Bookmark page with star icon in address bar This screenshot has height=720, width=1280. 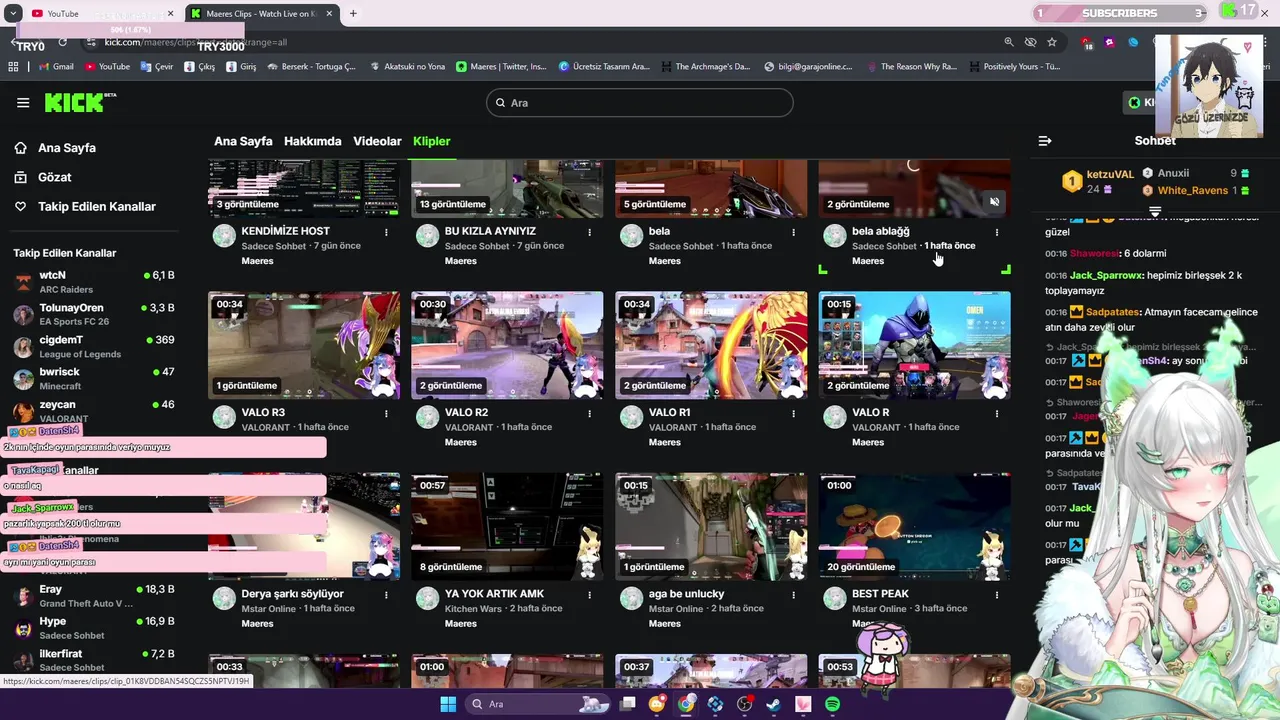tap(1052, 42)
